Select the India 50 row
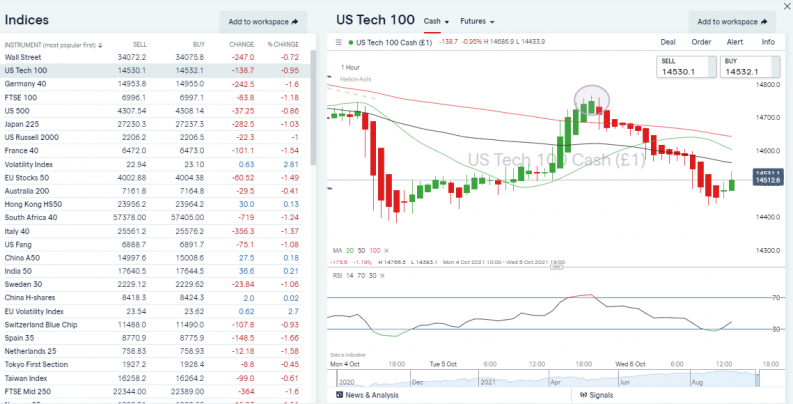 pyautogui.click(x=153, y=271)
